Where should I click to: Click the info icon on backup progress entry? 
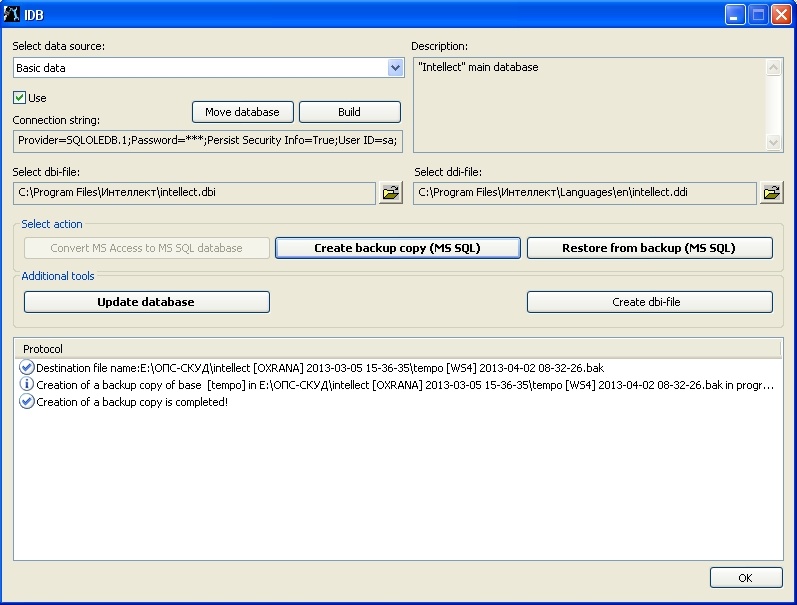[x=27, y=385]
